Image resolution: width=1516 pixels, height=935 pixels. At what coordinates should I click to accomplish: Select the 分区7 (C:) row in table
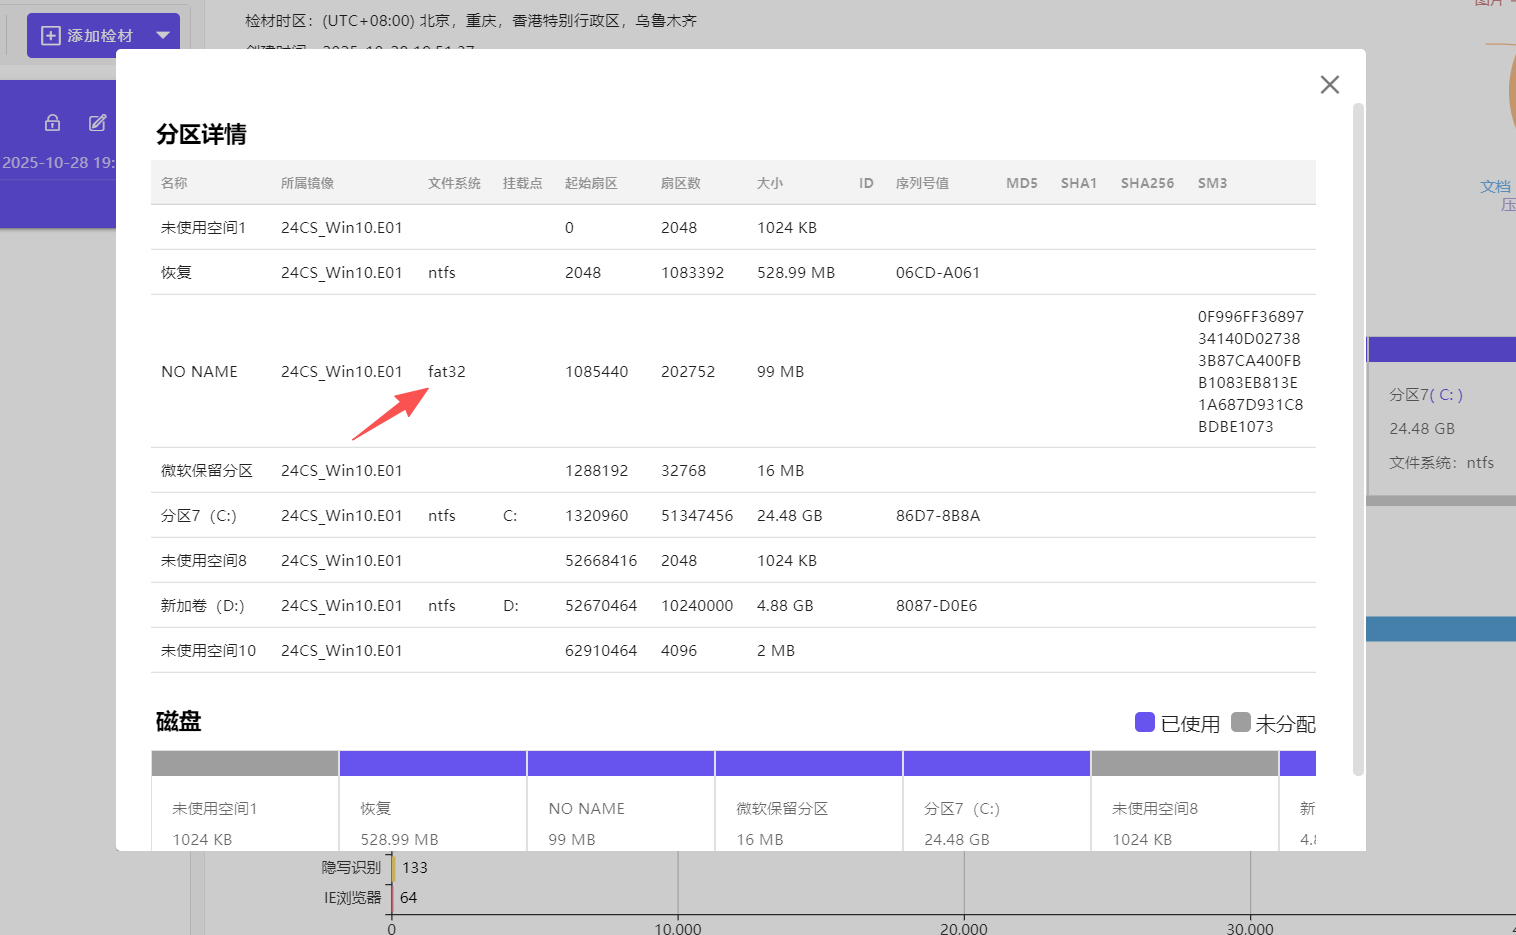(x=199, y=516)
